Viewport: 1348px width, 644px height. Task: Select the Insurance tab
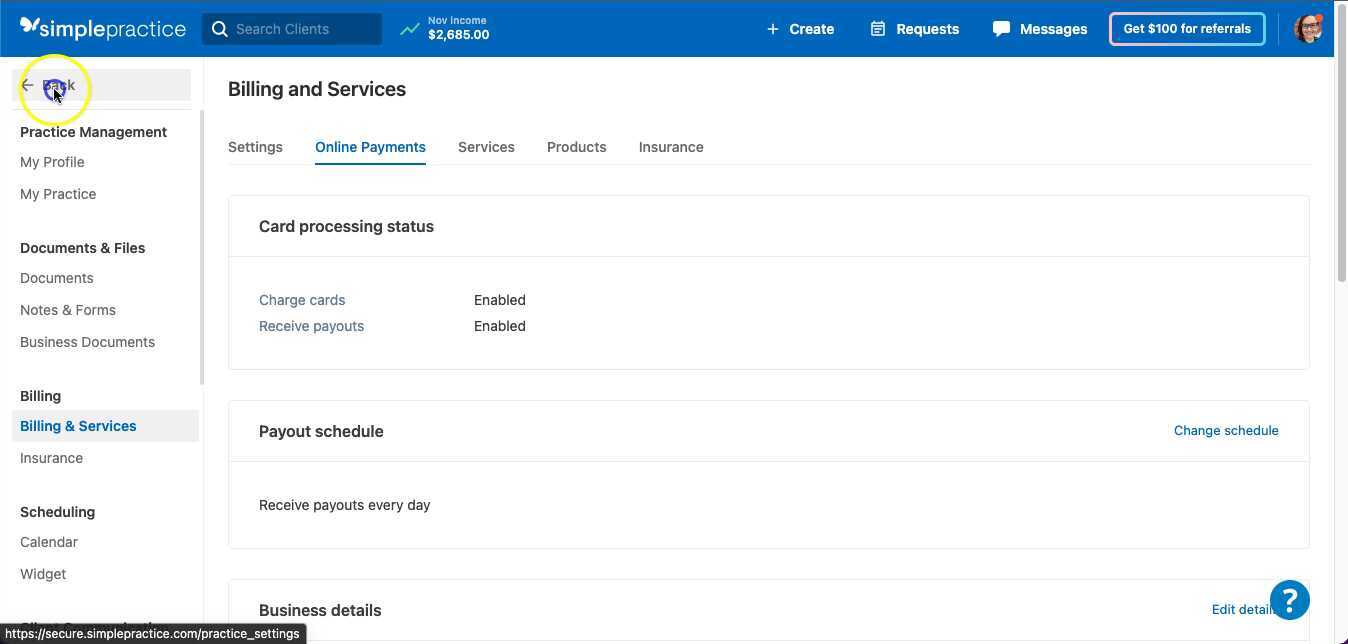point(670,147)
